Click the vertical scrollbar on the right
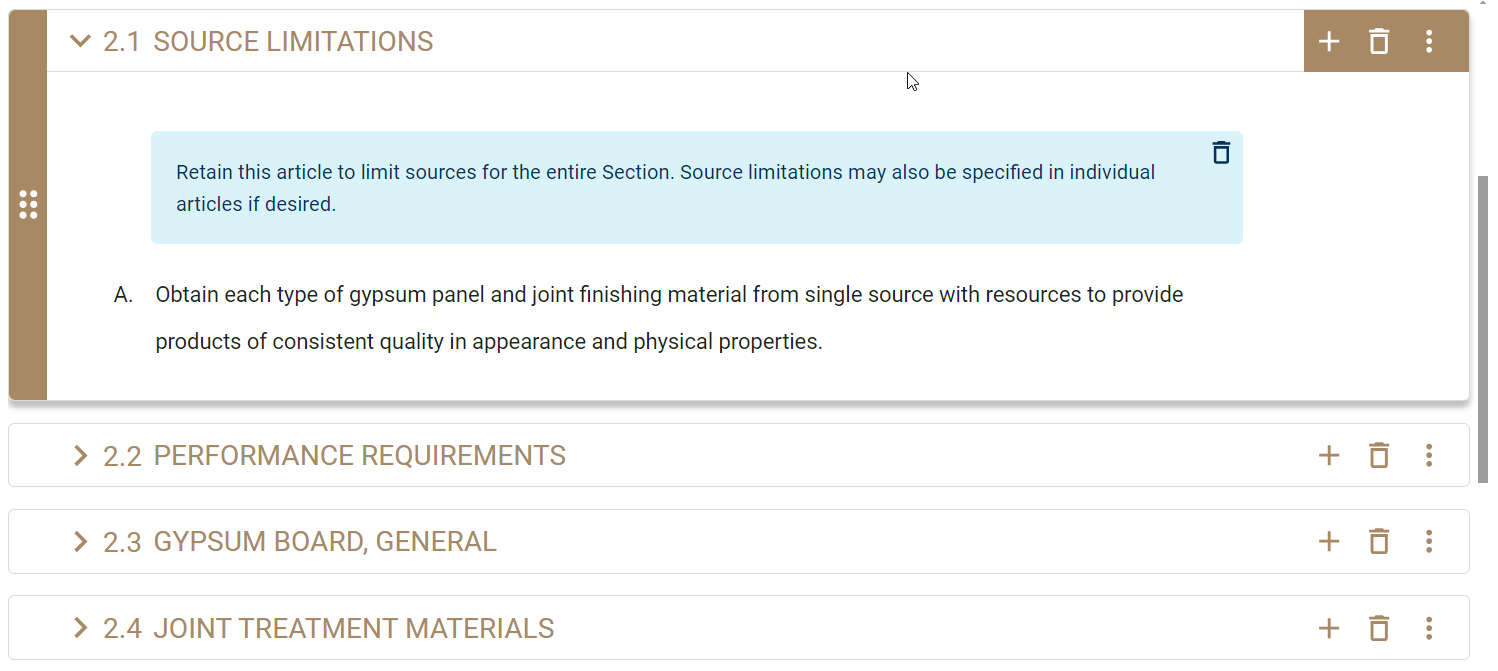 (x=1483, y=330)
